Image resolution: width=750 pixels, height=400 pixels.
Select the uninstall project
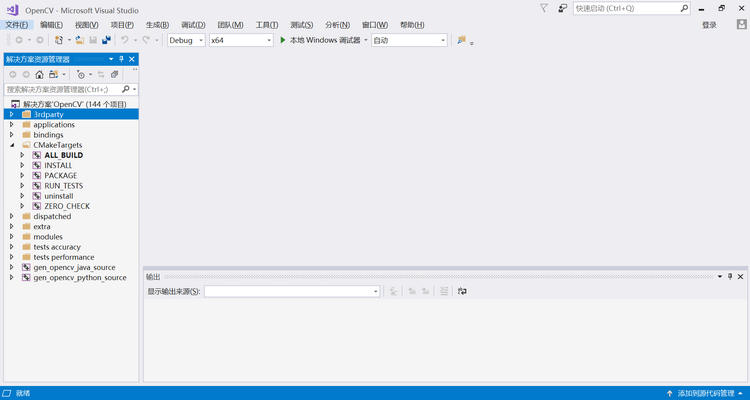point(59,196)
